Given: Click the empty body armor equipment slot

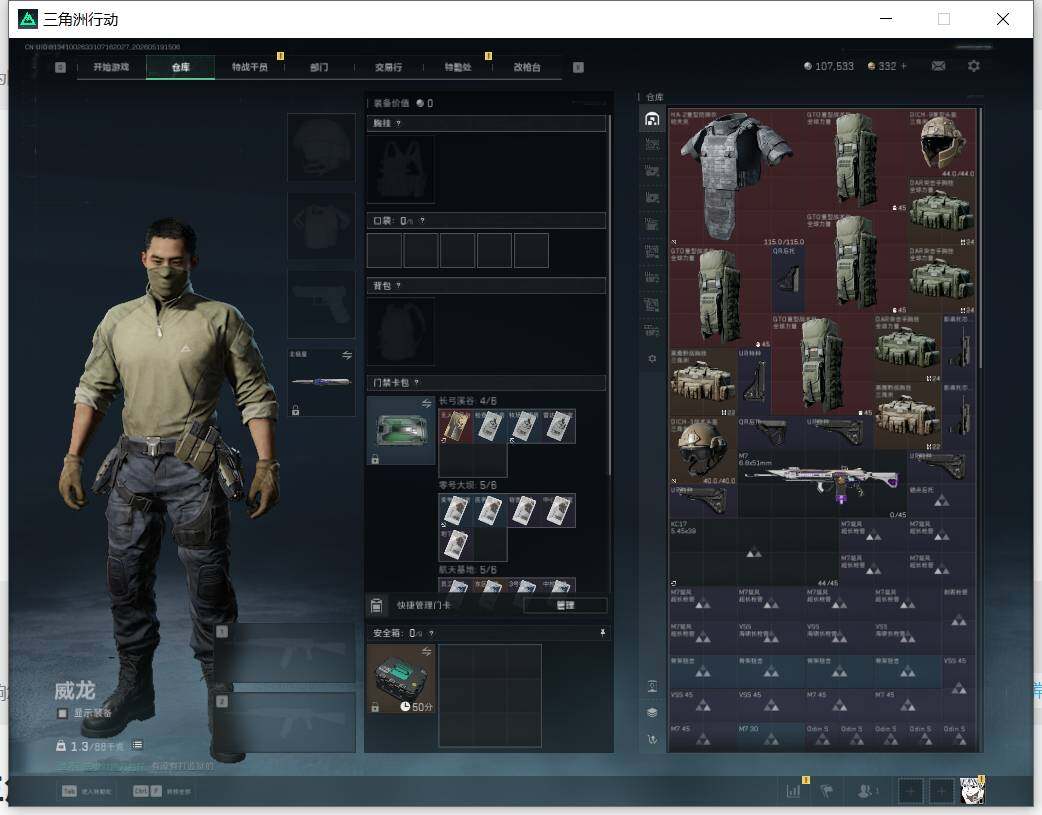Looking at the screenshot, I should point(321,226).
